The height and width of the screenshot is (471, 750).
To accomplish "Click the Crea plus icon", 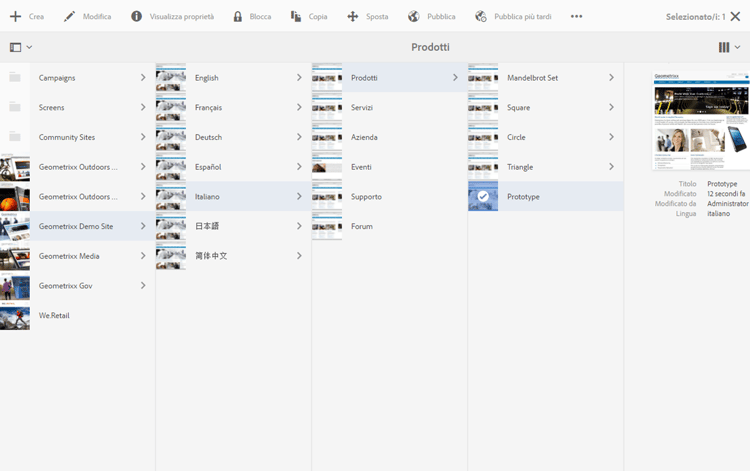I will (x=15, y=16).
